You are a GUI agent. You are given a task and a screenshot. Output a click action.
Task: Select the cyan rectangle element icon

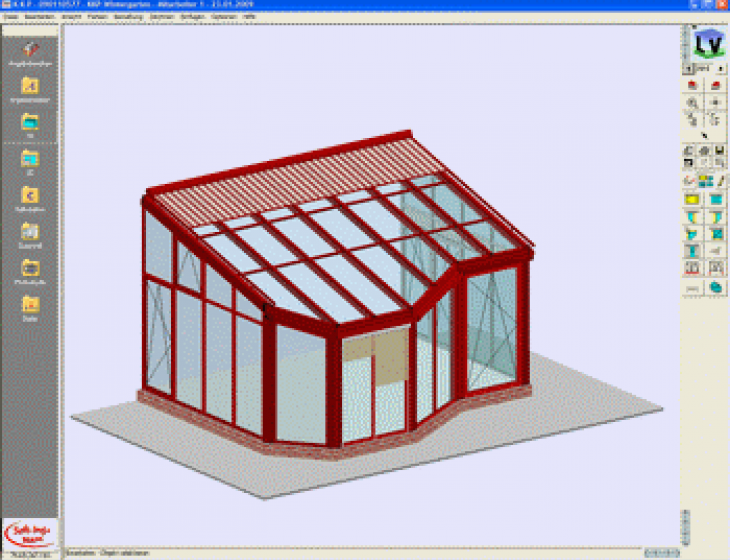pyautogui.click(x=716, y=200)
